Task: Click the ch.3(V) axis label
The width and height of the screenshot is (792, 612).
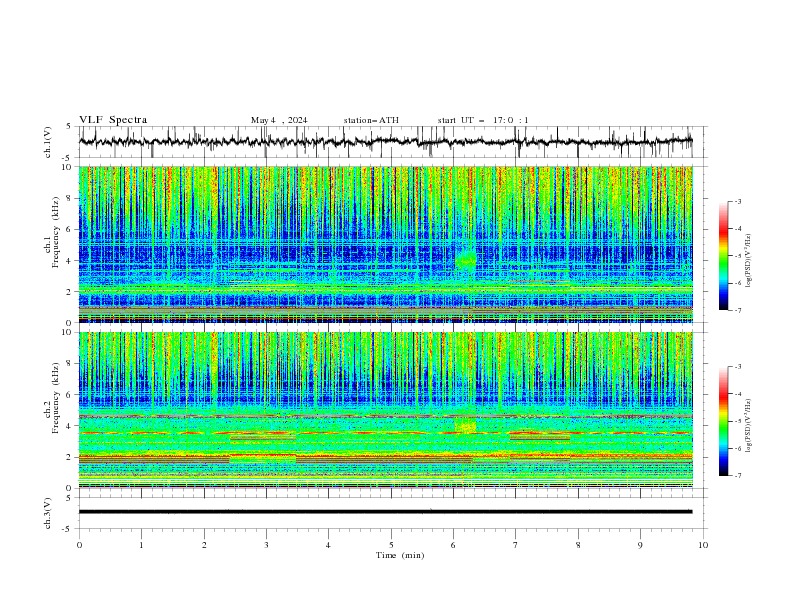Action: click(48, 513)
